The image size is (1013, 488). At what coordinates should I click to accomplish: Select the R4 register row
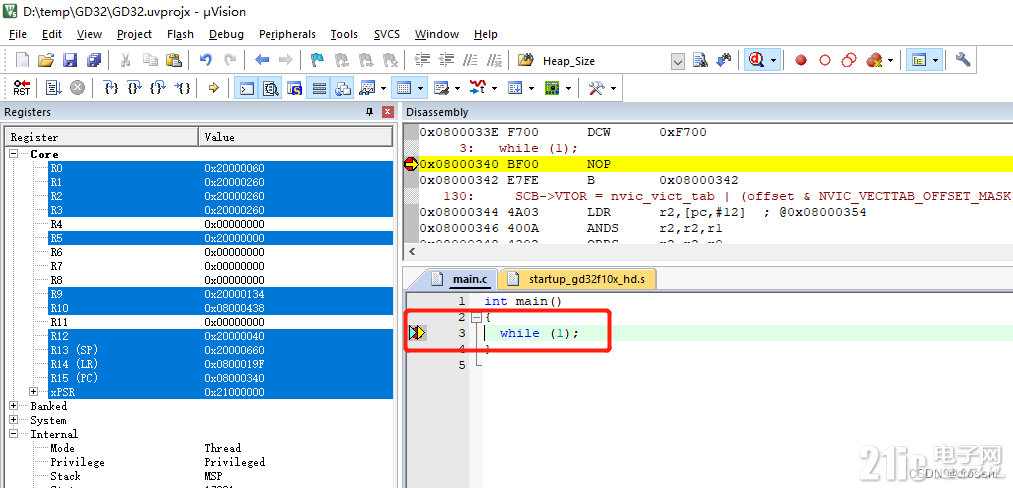point(220,224)
